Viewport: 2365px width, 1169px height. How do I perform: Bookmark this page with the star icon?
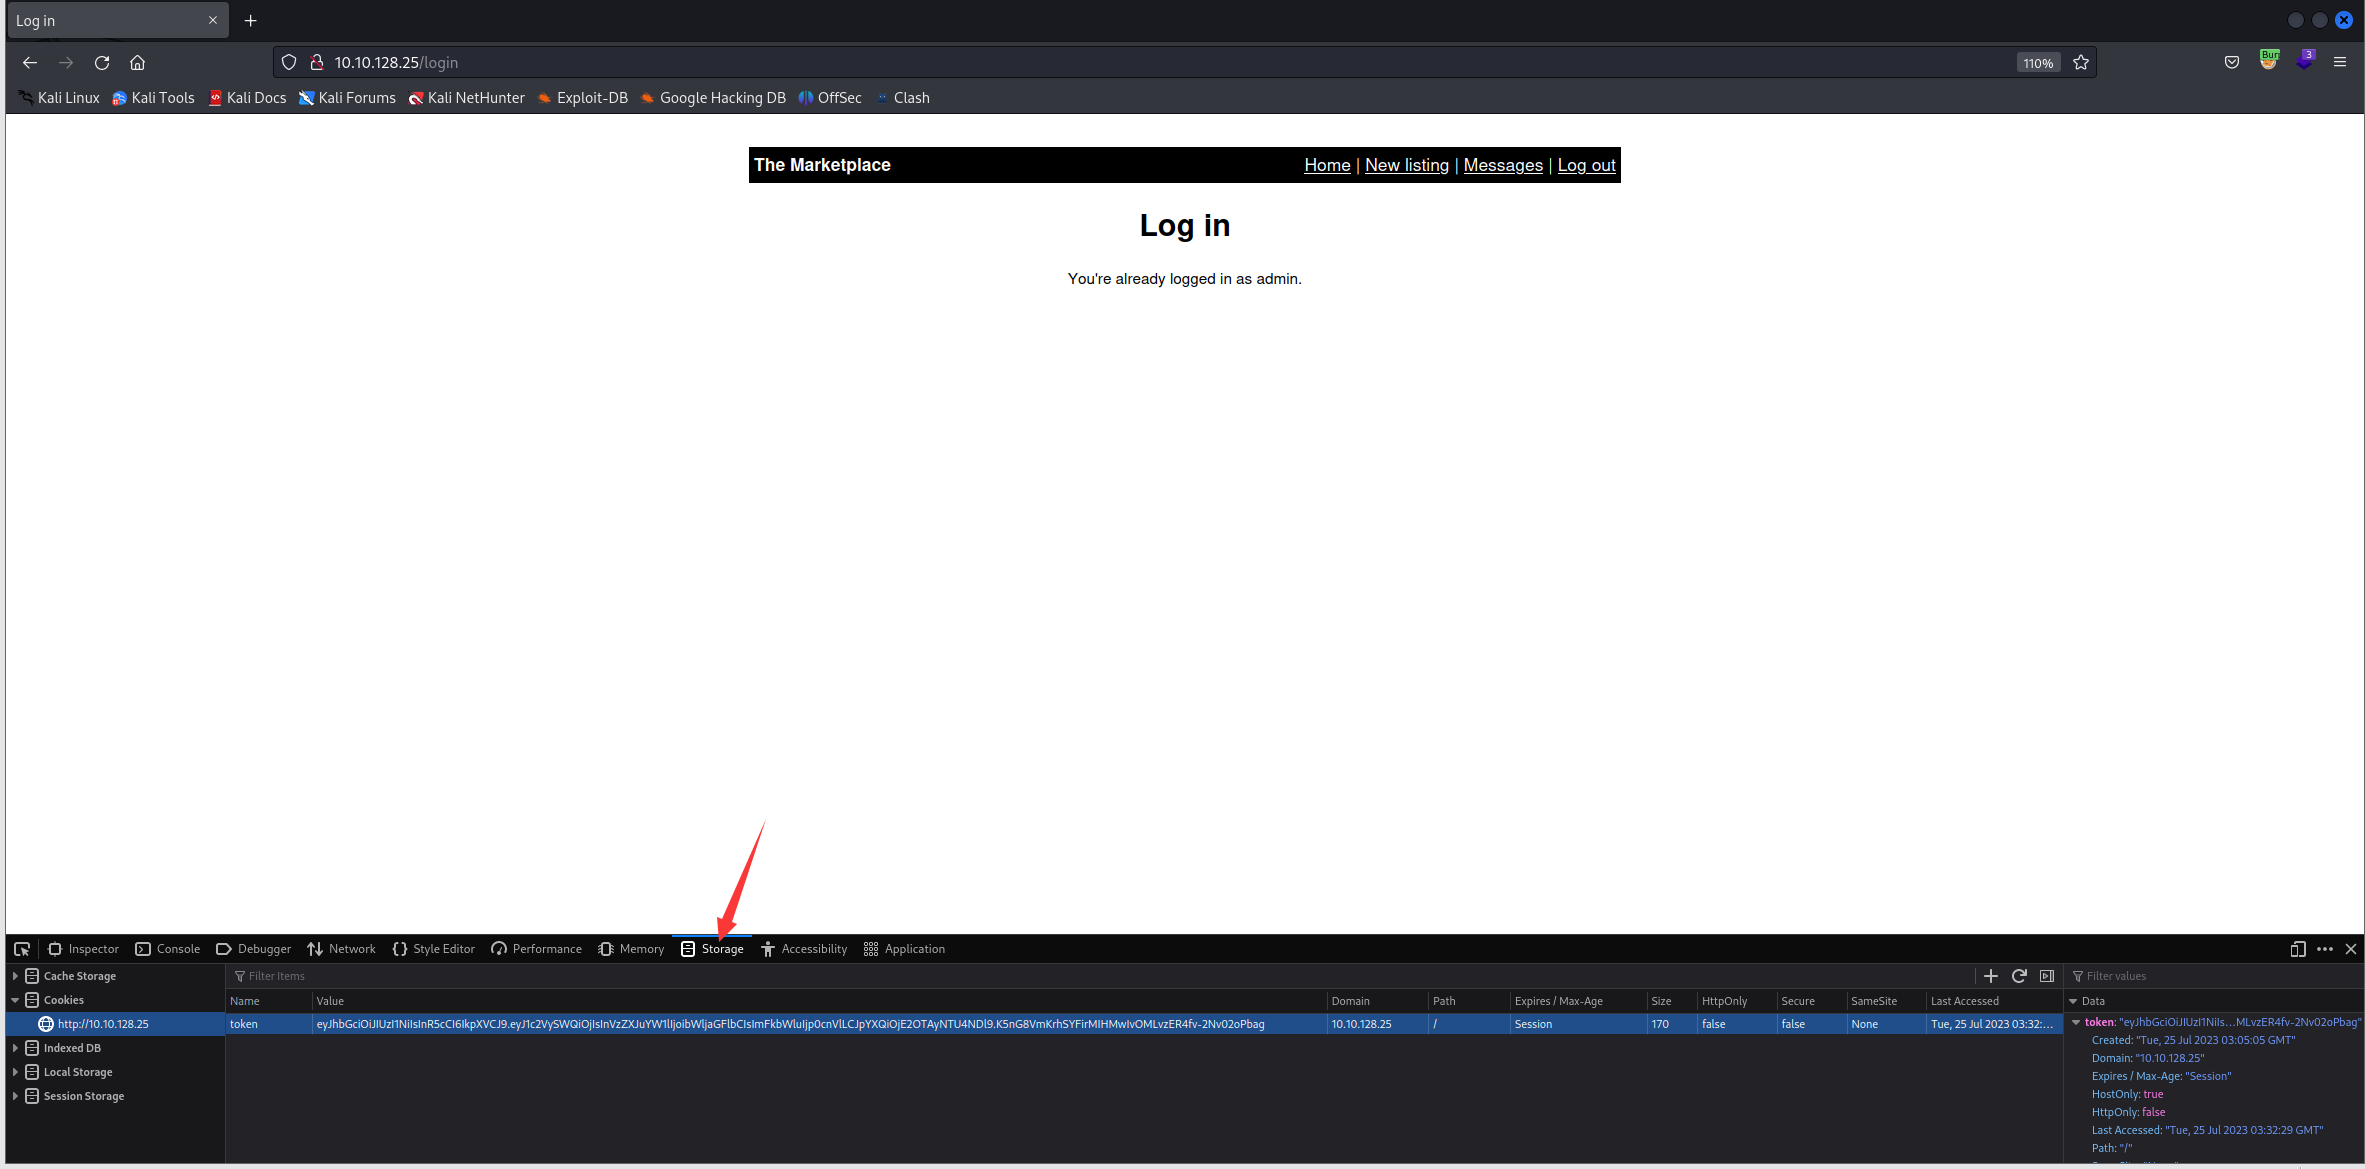point(2081,62)
